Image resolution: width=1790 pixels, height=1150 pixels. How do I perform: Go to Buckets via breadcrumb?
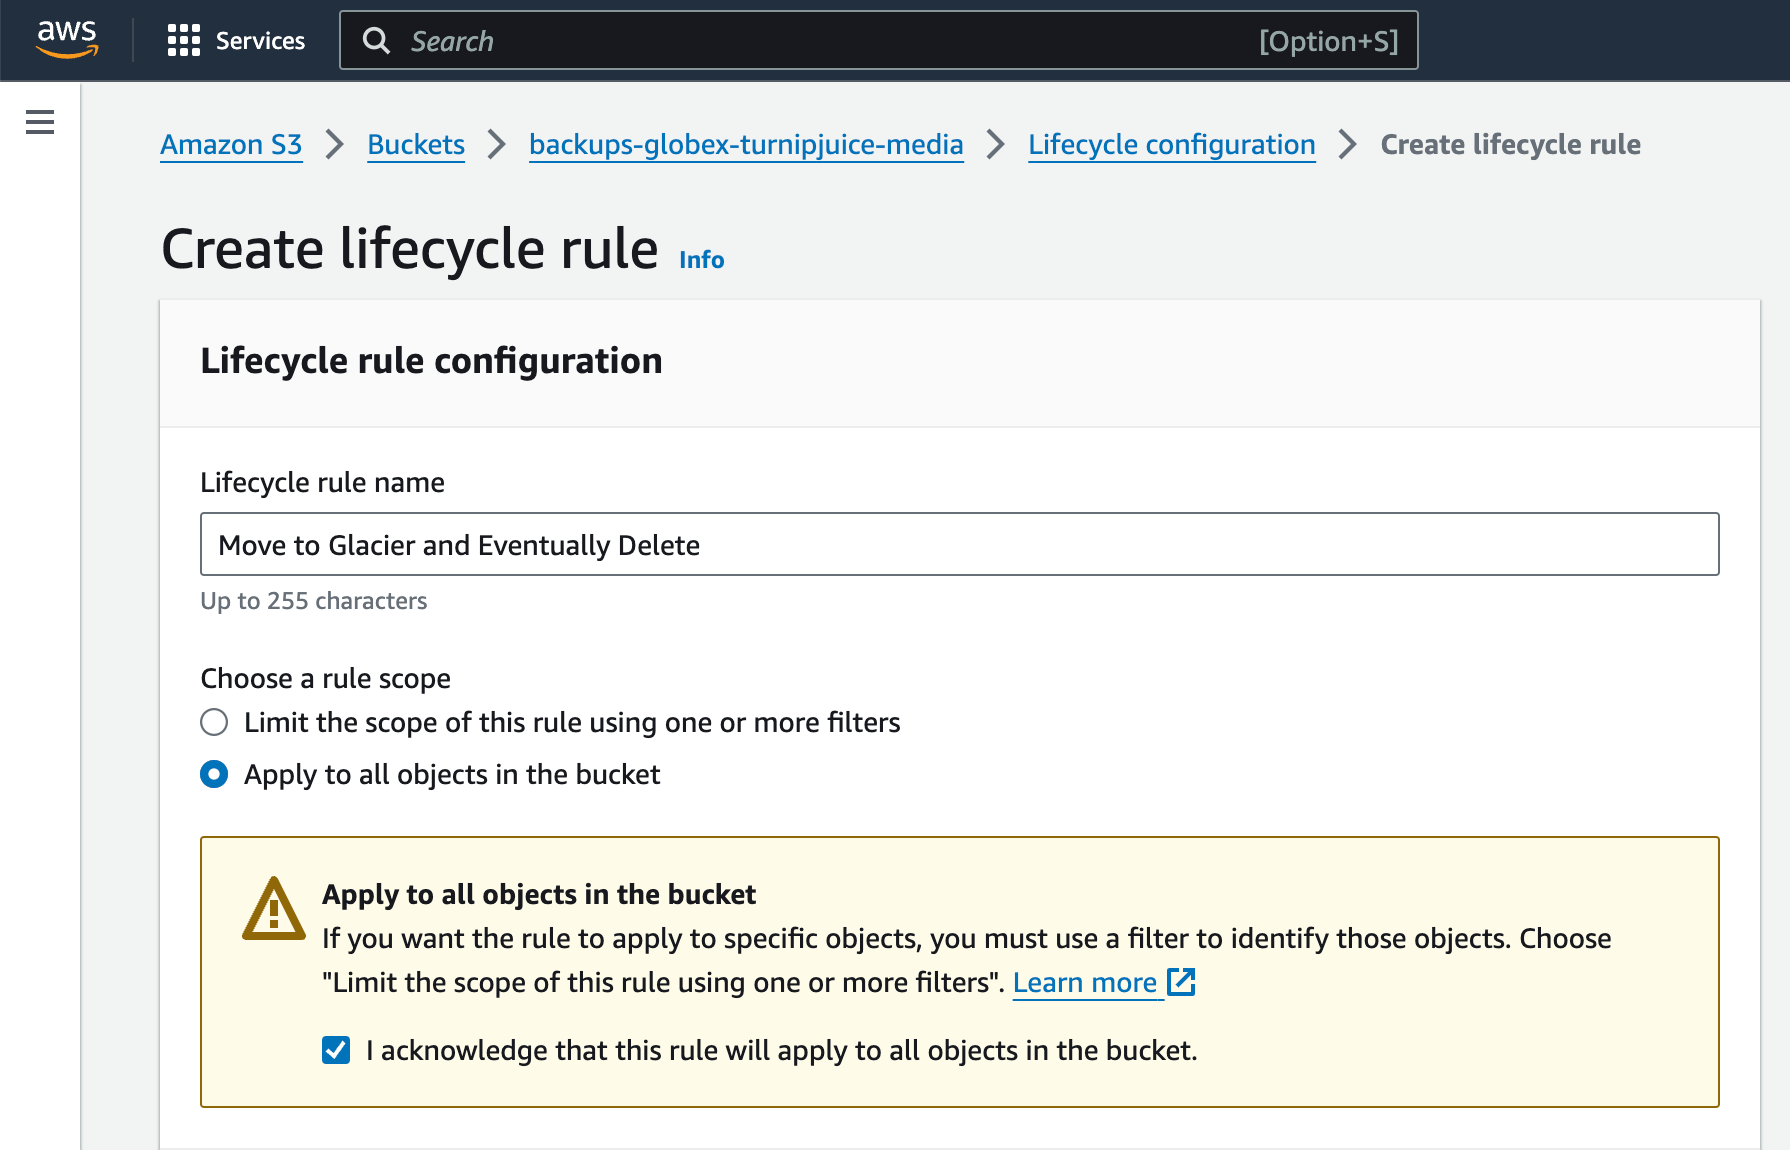click(x=415, y=144)
